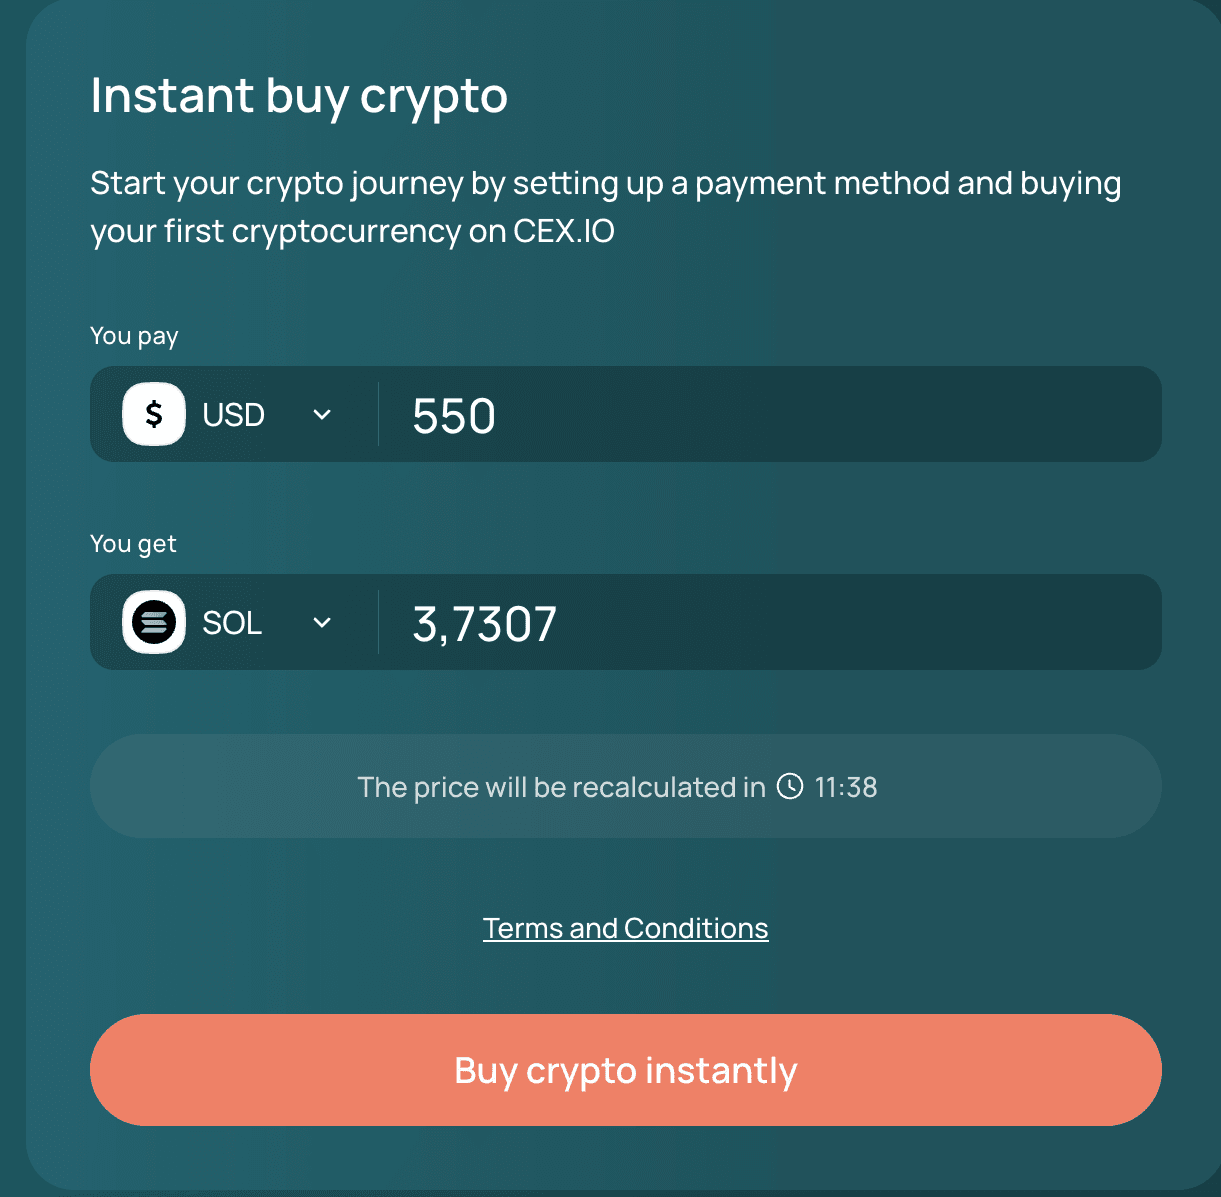Image resolution: width=1221 pixels, height=1197 pixels.
Task: Click the USD dollar sign icon
Action: point(154,414)
